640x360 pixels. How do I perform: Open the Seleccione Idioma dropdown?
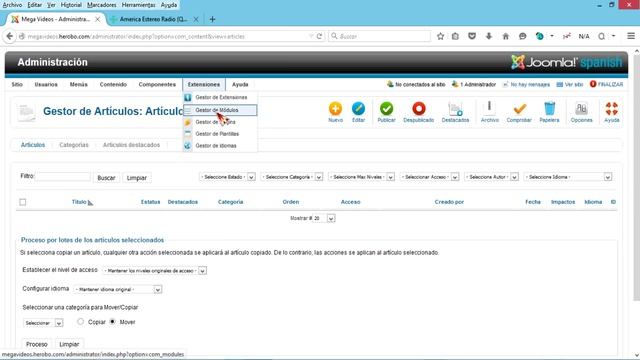(568, 177)
